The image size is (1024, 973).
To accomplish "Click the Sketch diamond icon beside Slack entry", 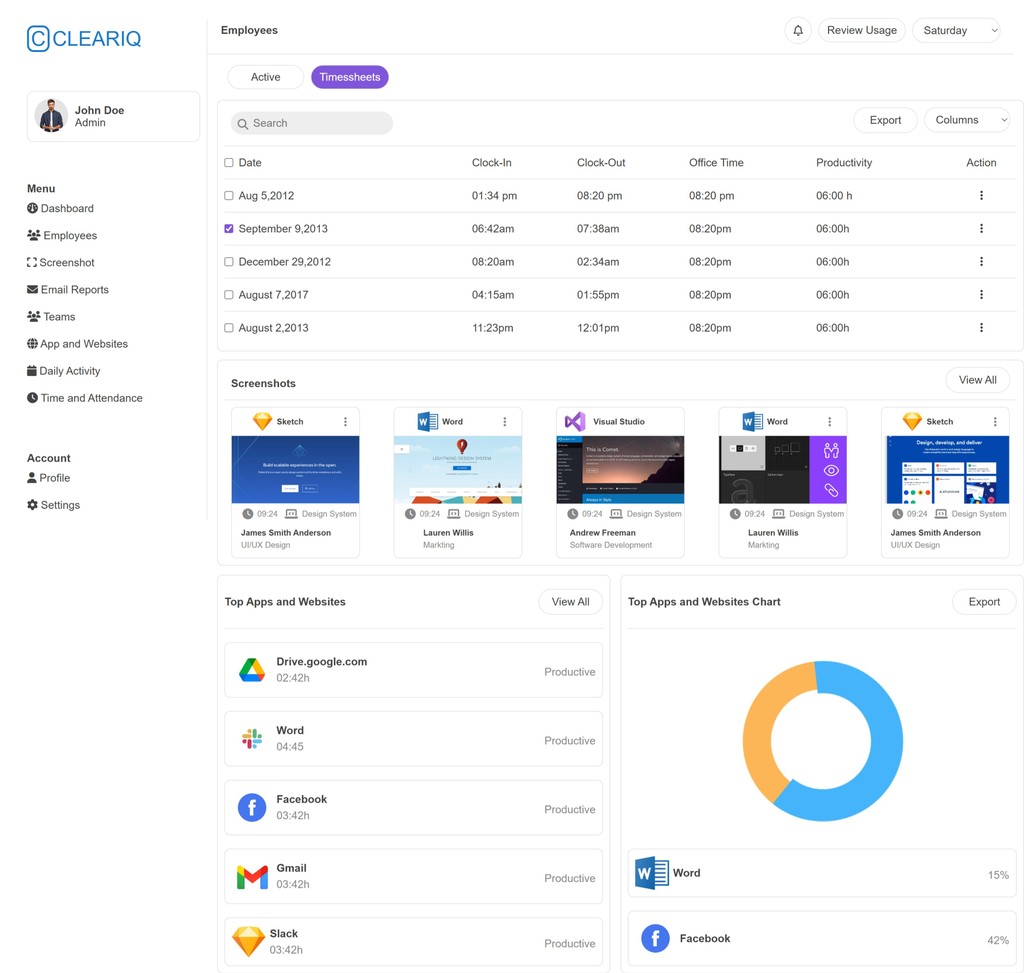I will [x=248, y=942].
